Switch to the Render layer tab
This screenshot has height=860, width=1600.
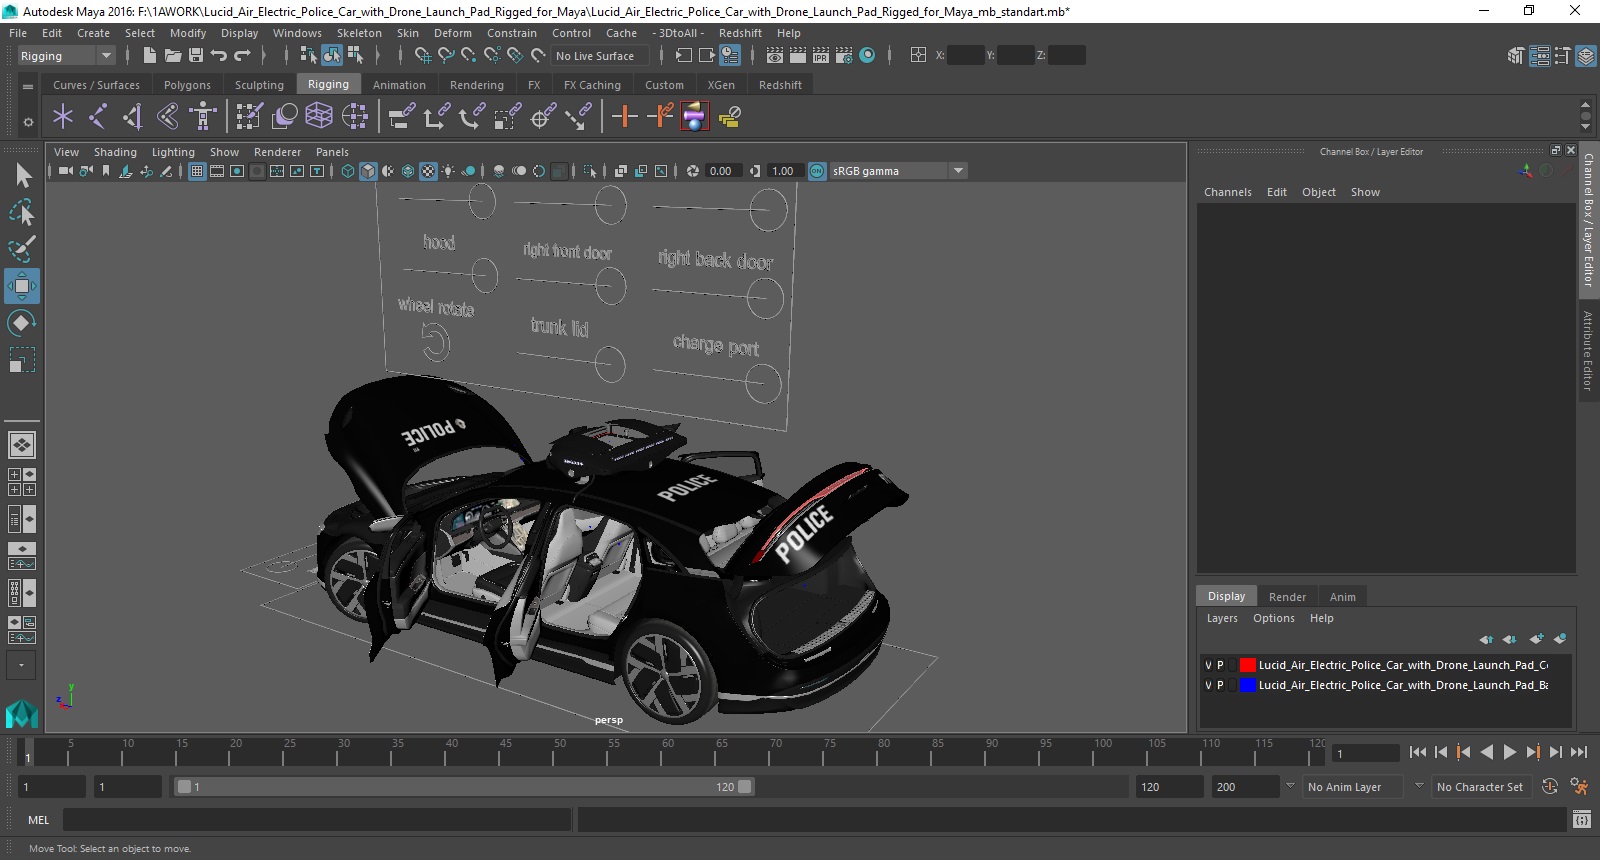[x=1287, y=597]
